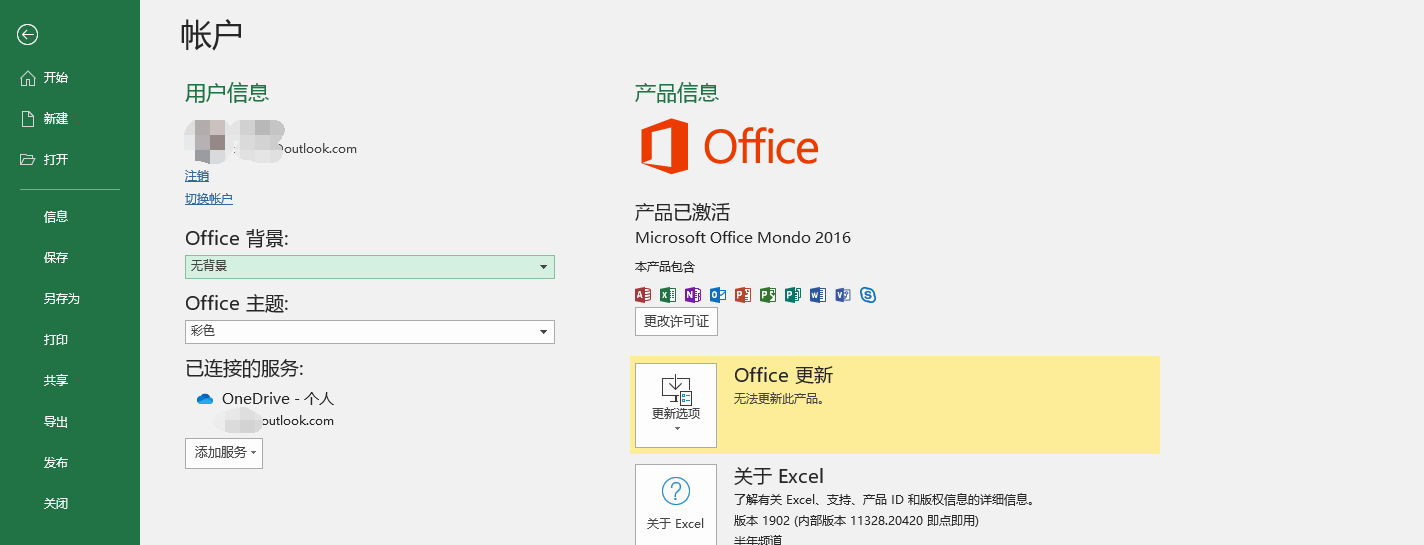Click the 帐户 page title
Viewport: 1424px width, 545px height.
(212, 35)
